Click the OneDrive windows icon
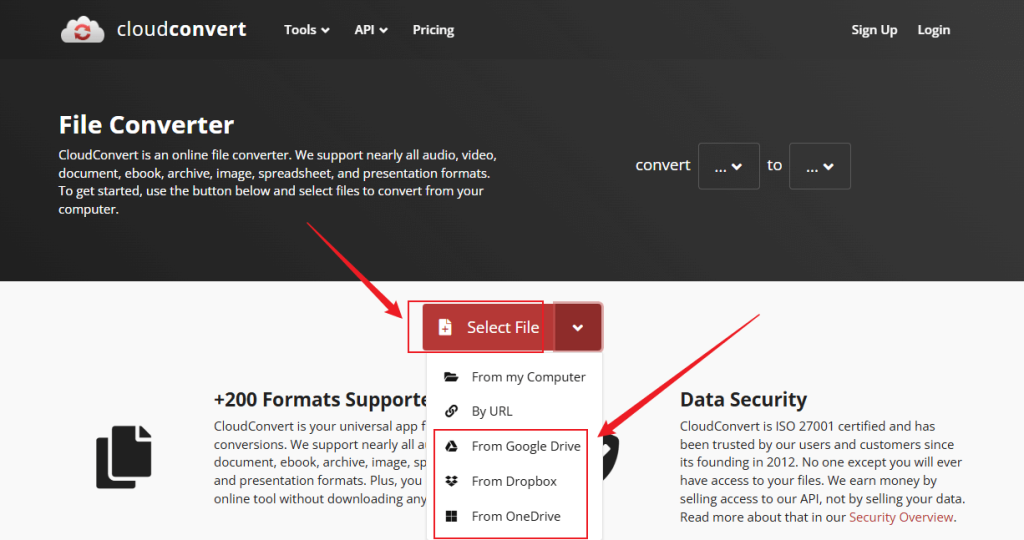This screenshot has height=540, width=1024. [x=451, y=516]
